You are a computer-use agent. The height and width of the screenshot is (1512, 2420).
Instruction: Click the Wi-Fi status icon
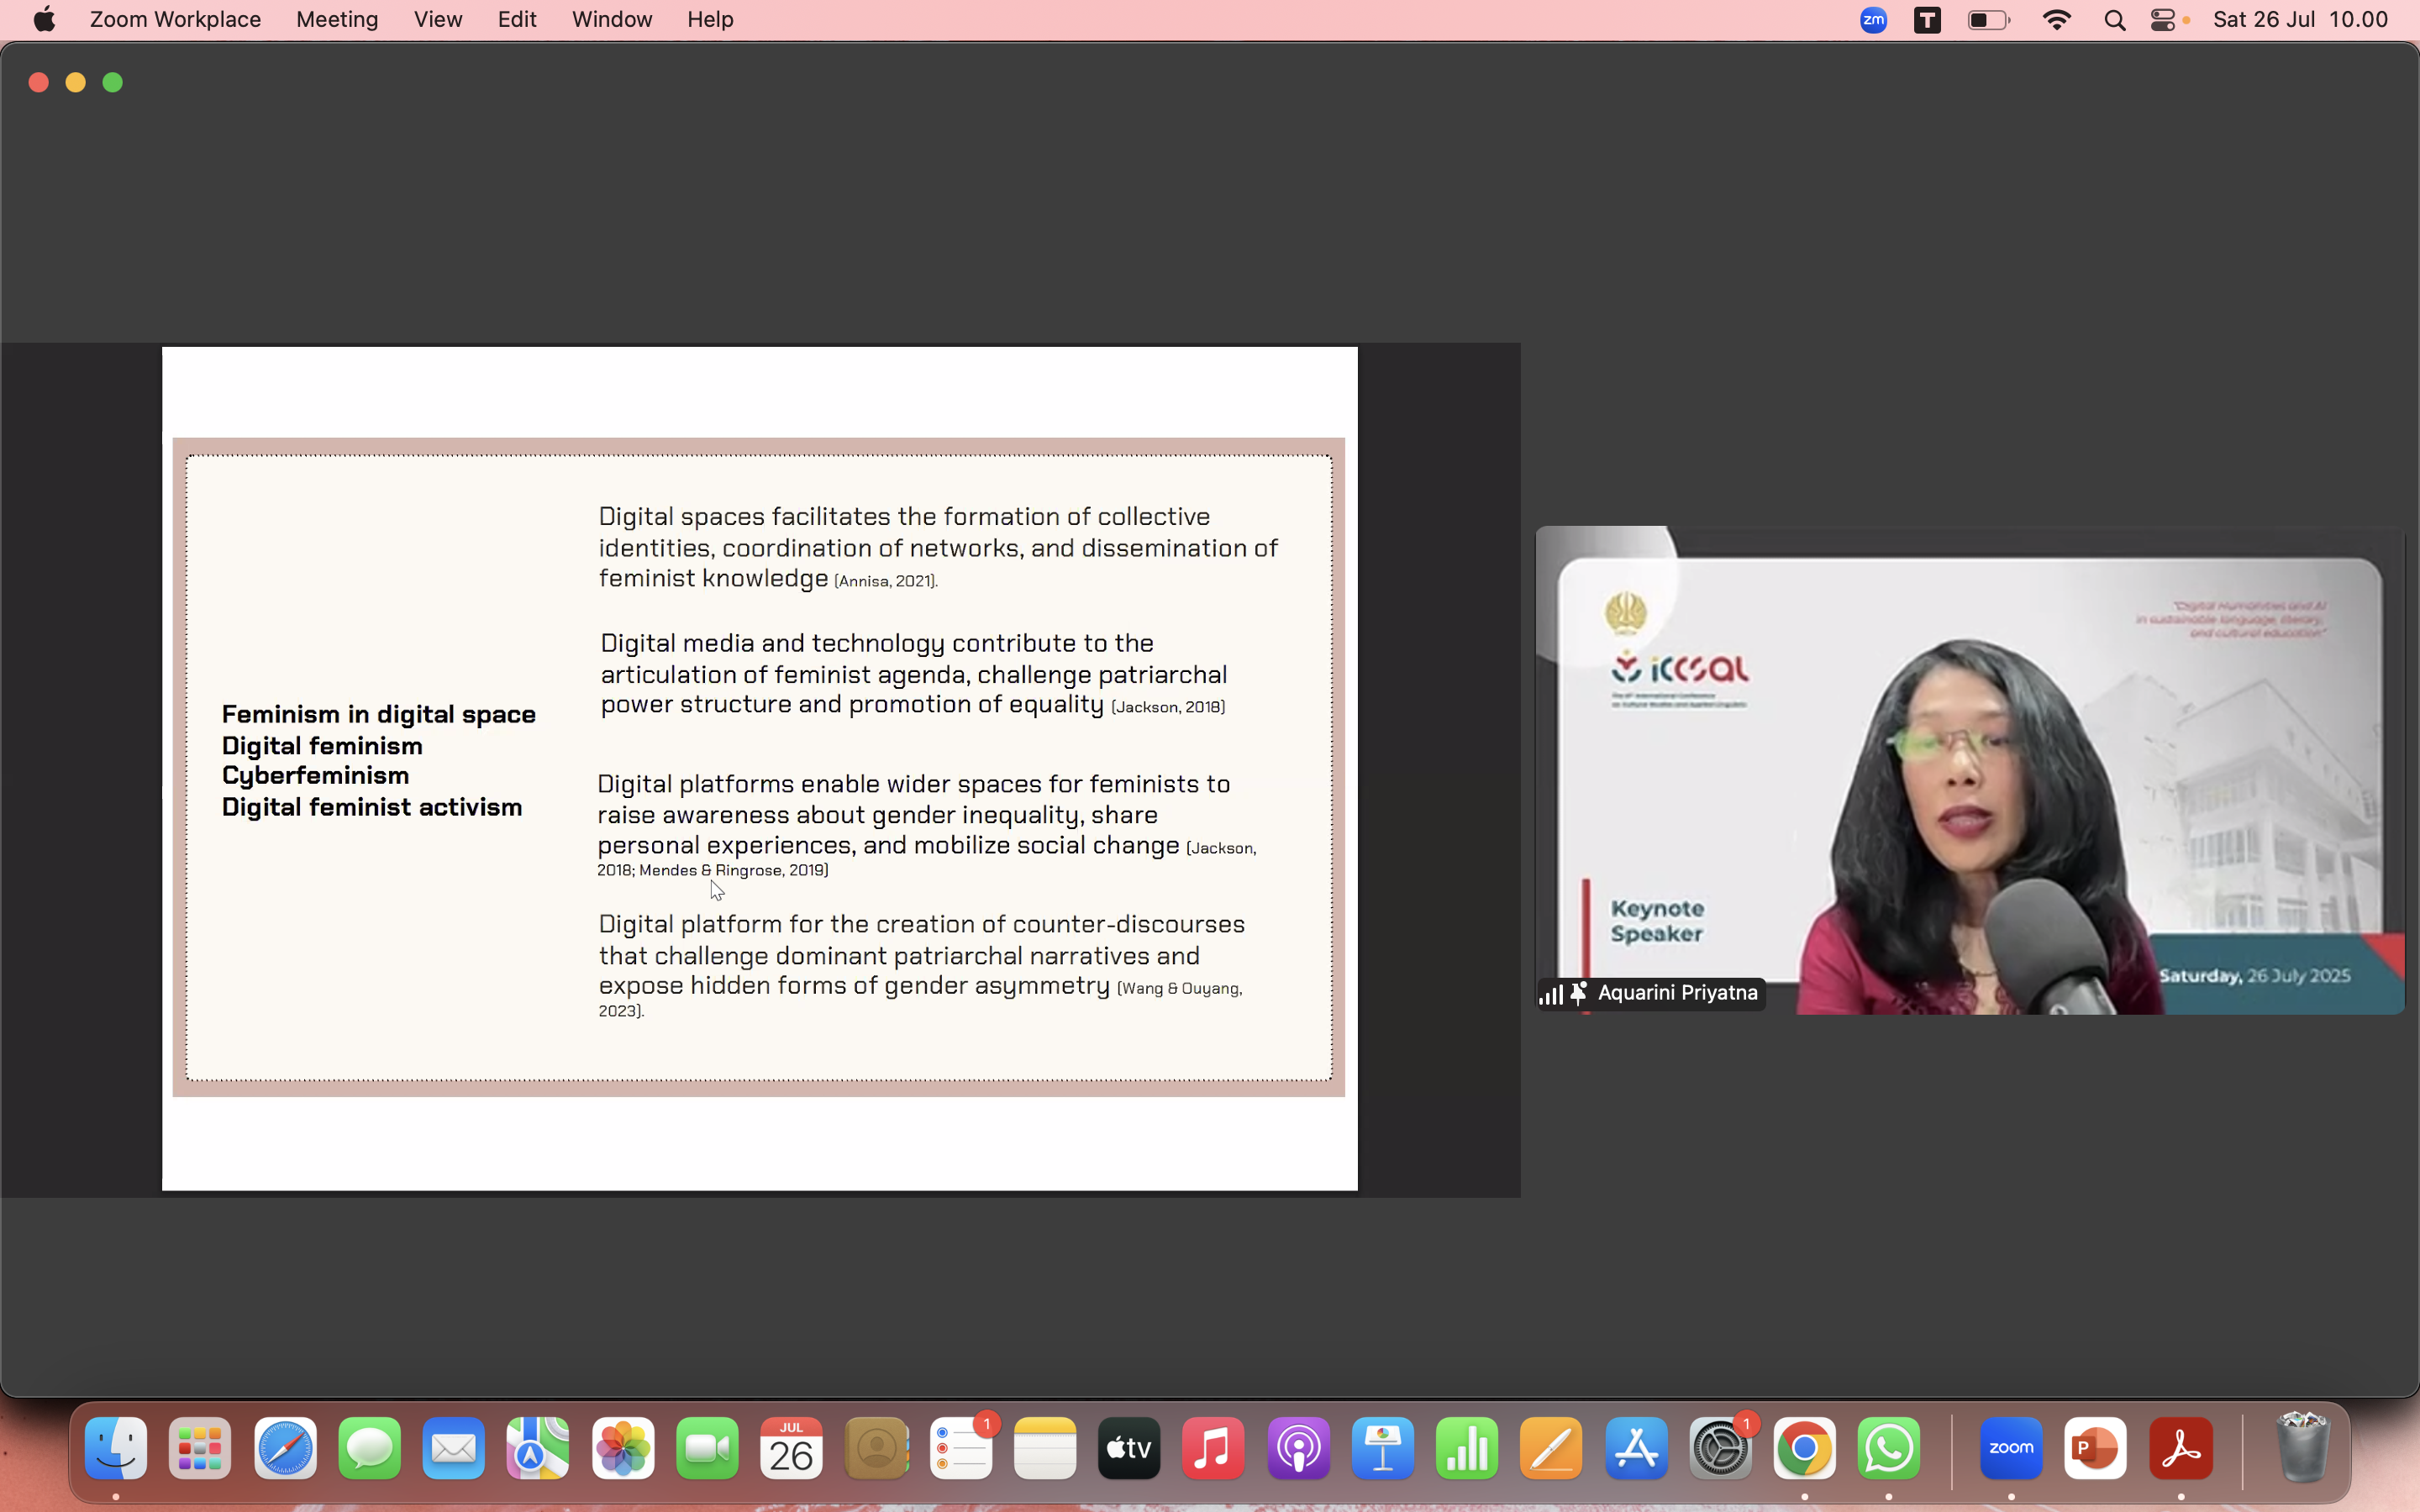2056,20
